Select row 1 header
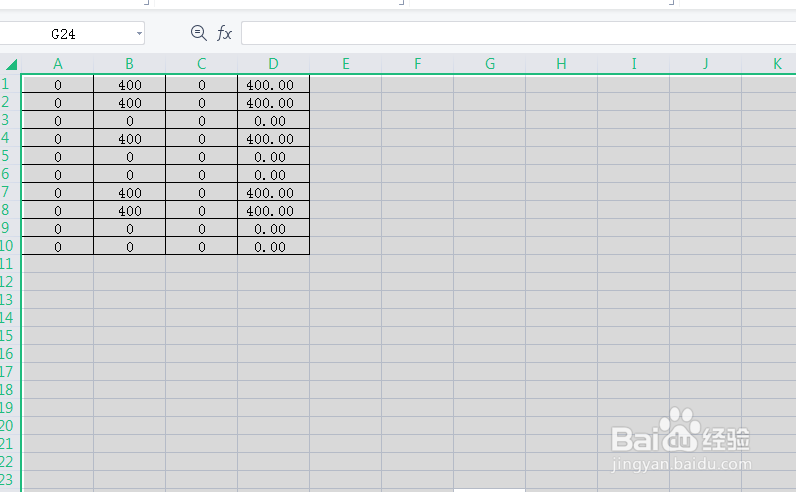796x492 pixels. pyautogui.click(x=10, y=84)
